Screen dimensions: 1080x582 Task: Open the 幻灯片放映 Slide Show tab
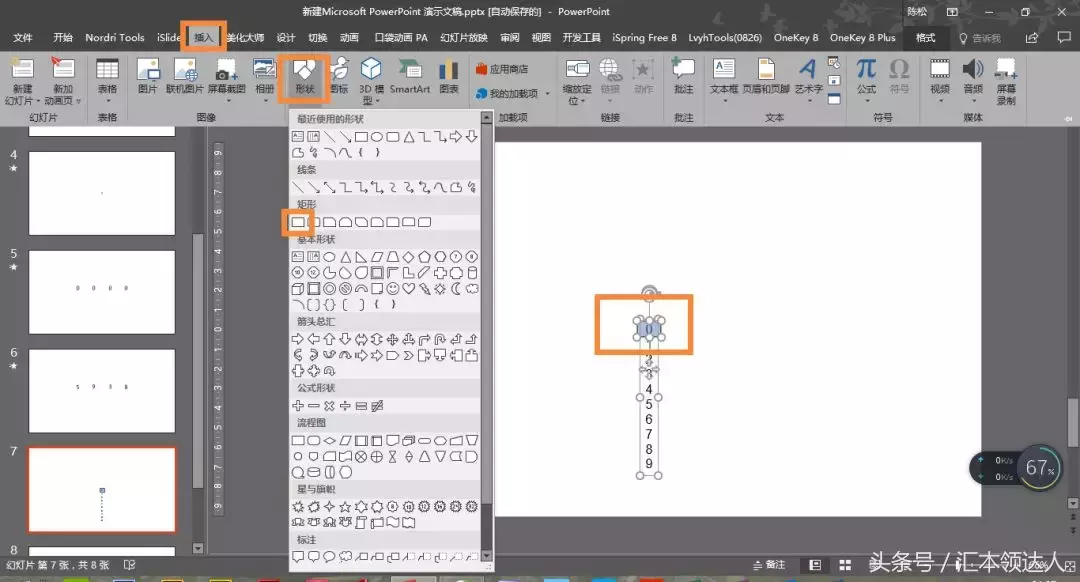point(464,38)
